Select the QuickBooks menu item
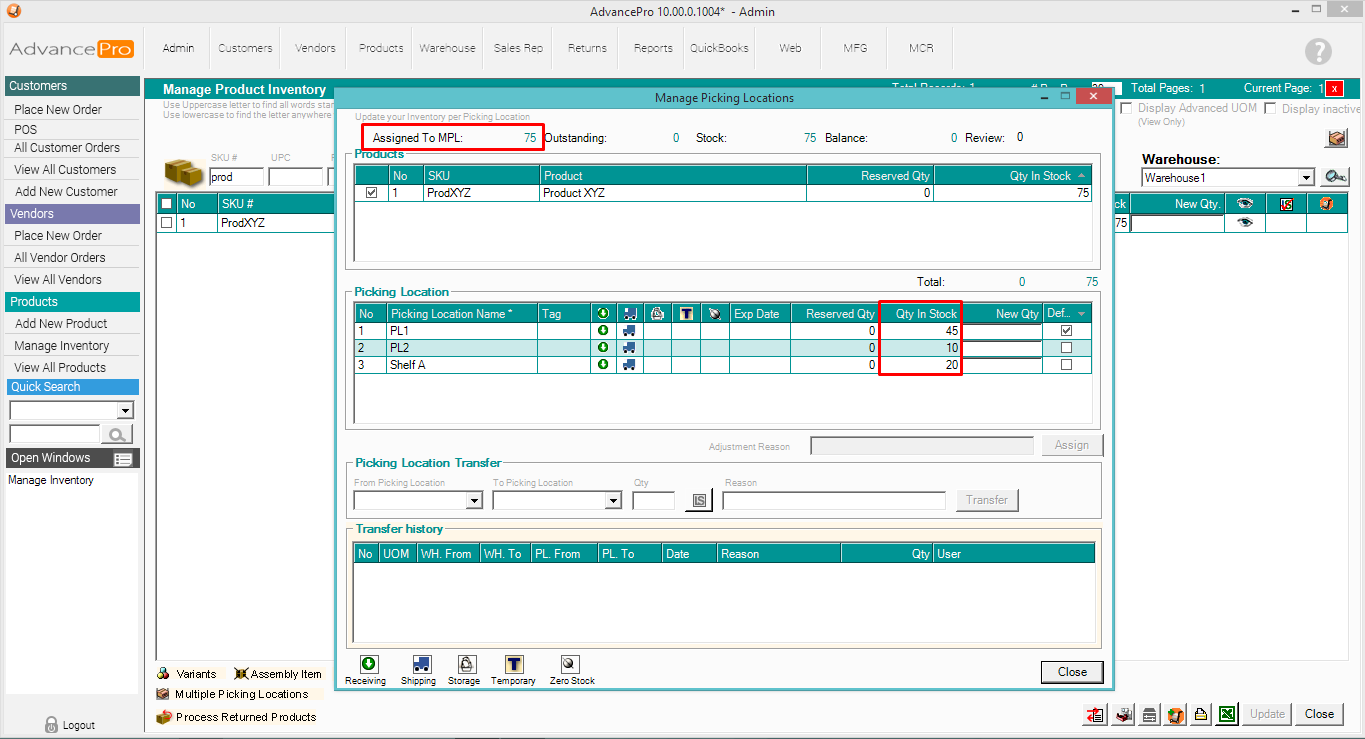The height and width of the screenshot is (739, 1365). [719, 48]
